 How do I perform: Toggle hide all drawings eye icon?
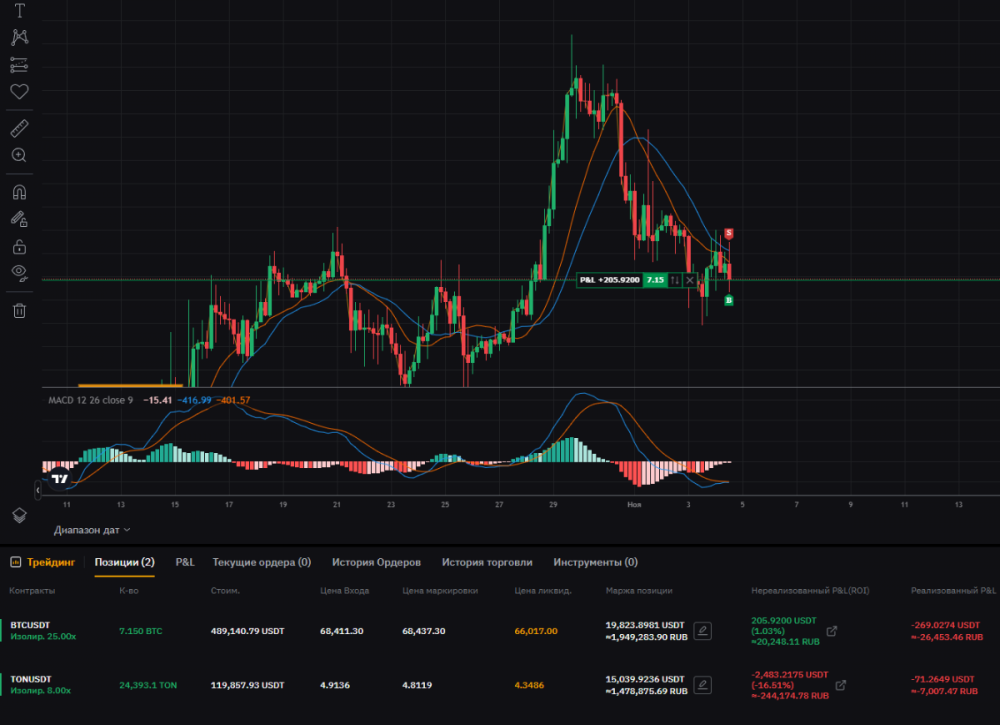coord(19,273)
